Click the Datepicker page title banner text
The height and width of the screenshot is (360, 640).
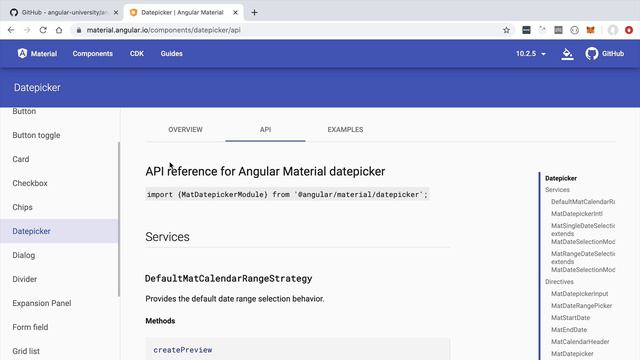(37, 88)
